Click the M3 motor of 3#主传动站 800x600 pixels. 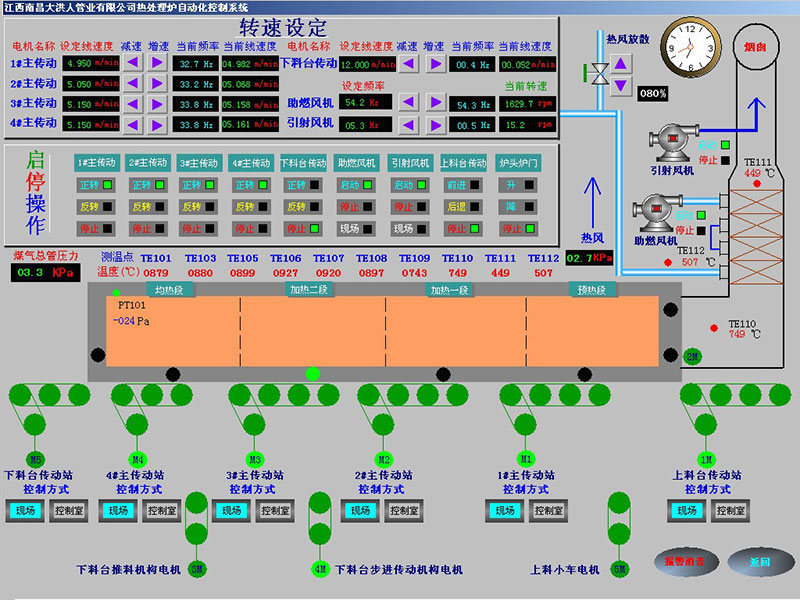click(254, 432)
